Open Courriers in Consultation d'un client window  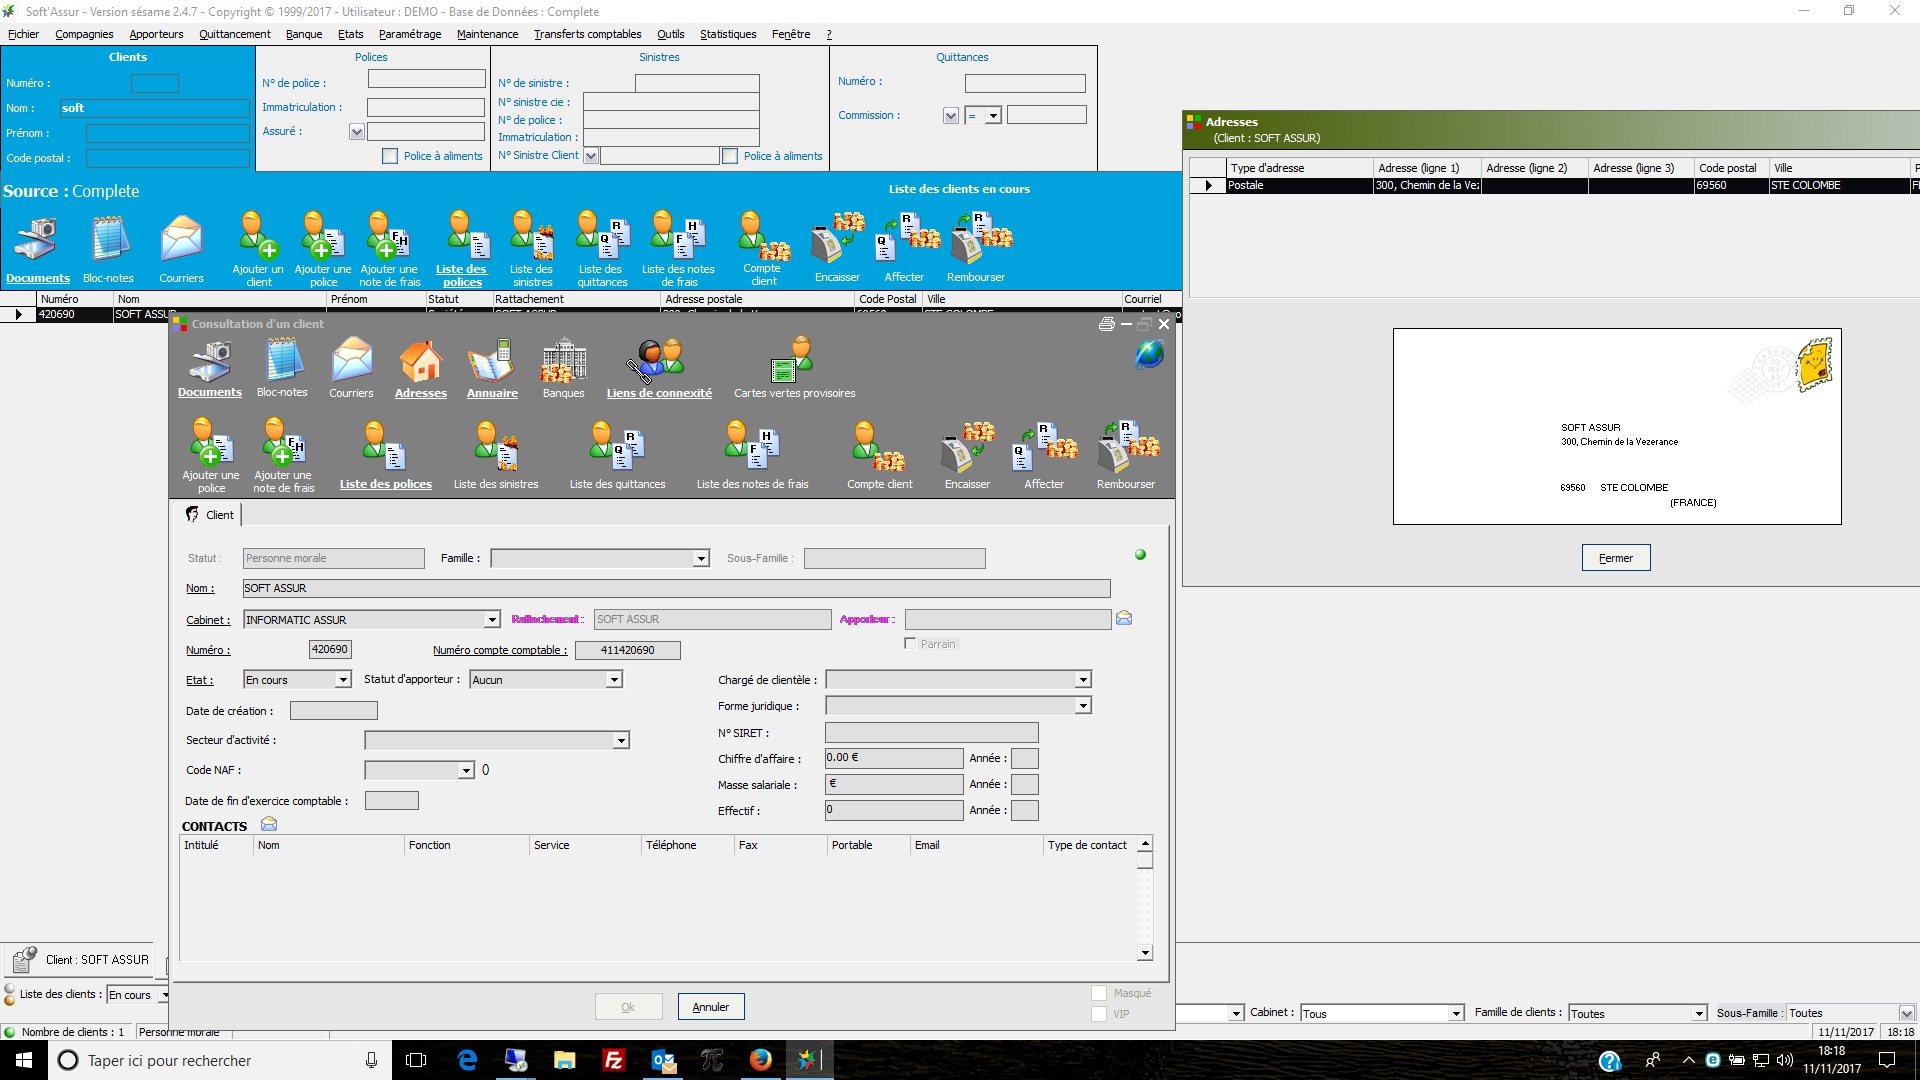(x=351, y=369)
